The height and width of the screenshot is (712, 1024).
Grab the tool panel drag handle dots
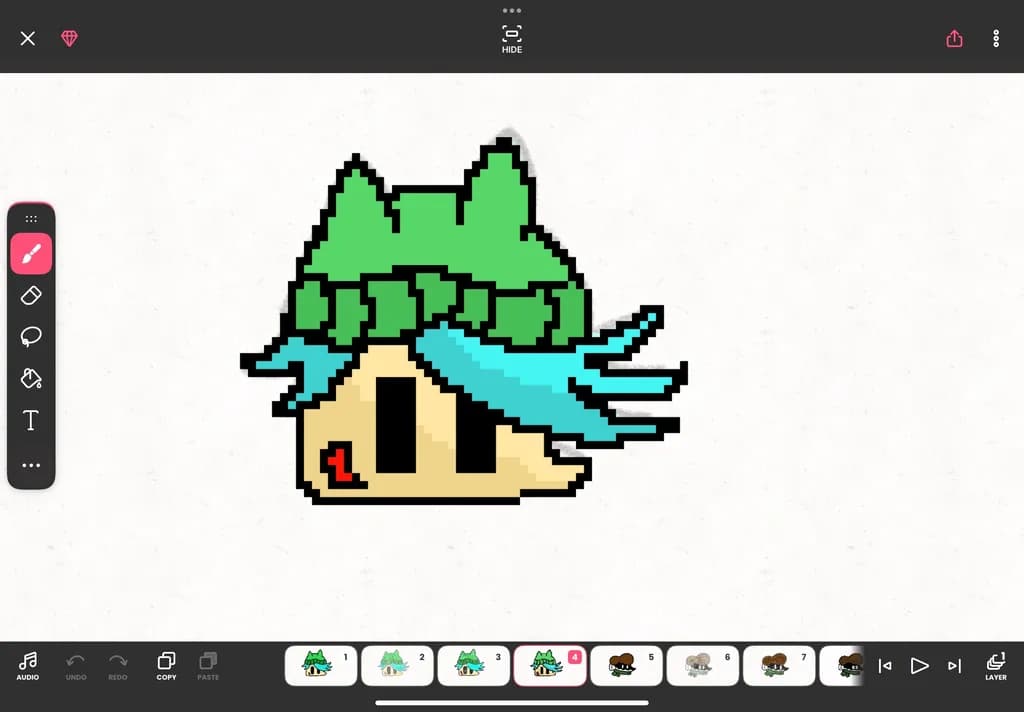click(x=31, y=219)
